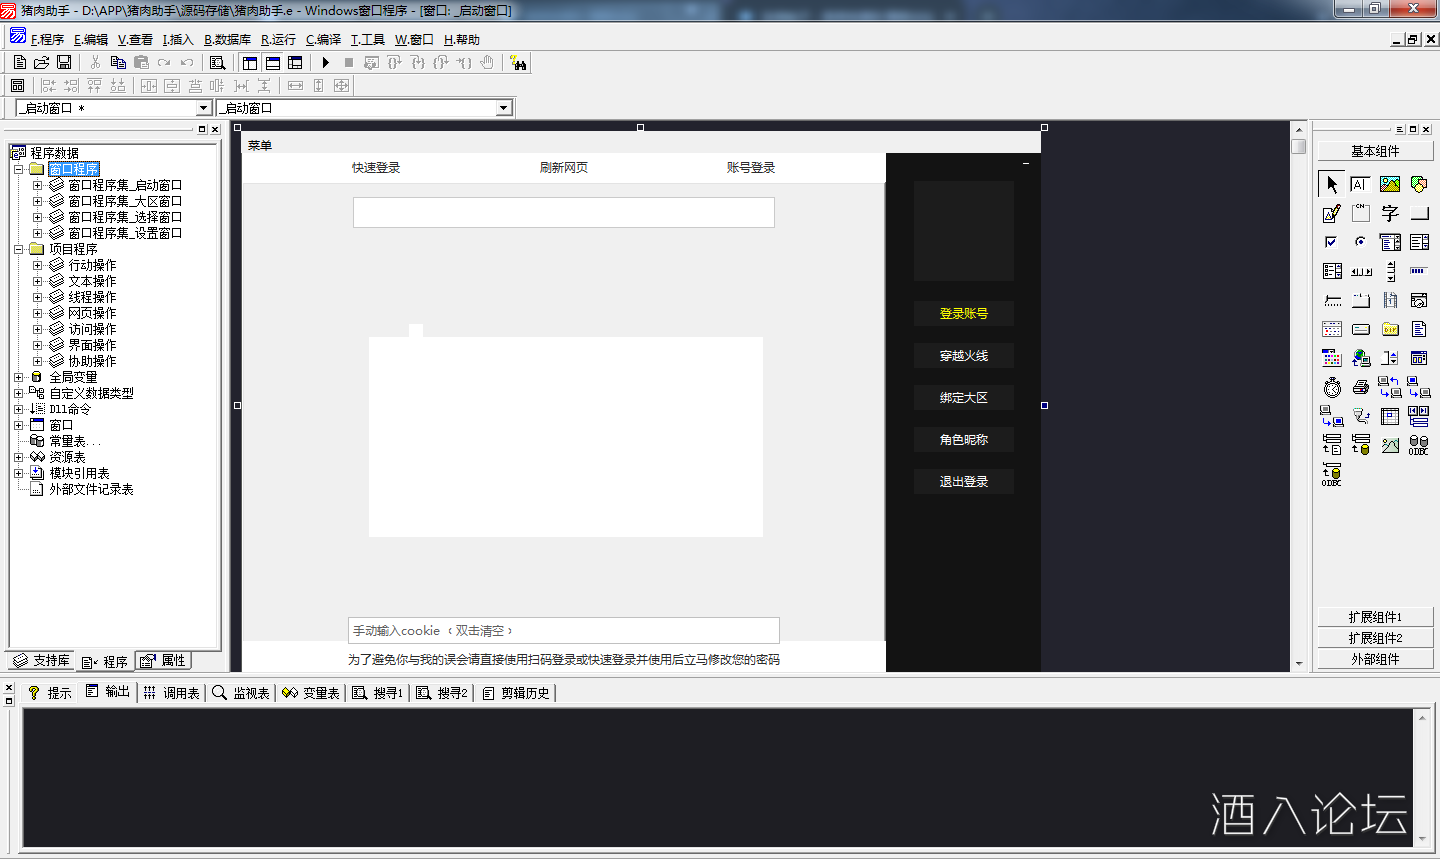Select the picture box component icon
Screen dimensions: 1440x860
[1390, 184]
